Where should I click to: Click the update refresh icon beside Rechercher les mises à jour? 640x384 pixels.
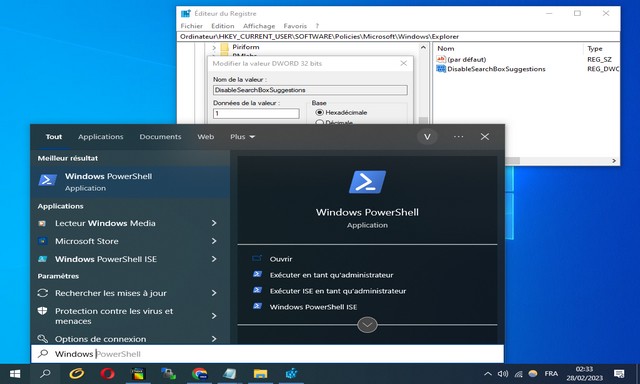click(x=42, y=293)
